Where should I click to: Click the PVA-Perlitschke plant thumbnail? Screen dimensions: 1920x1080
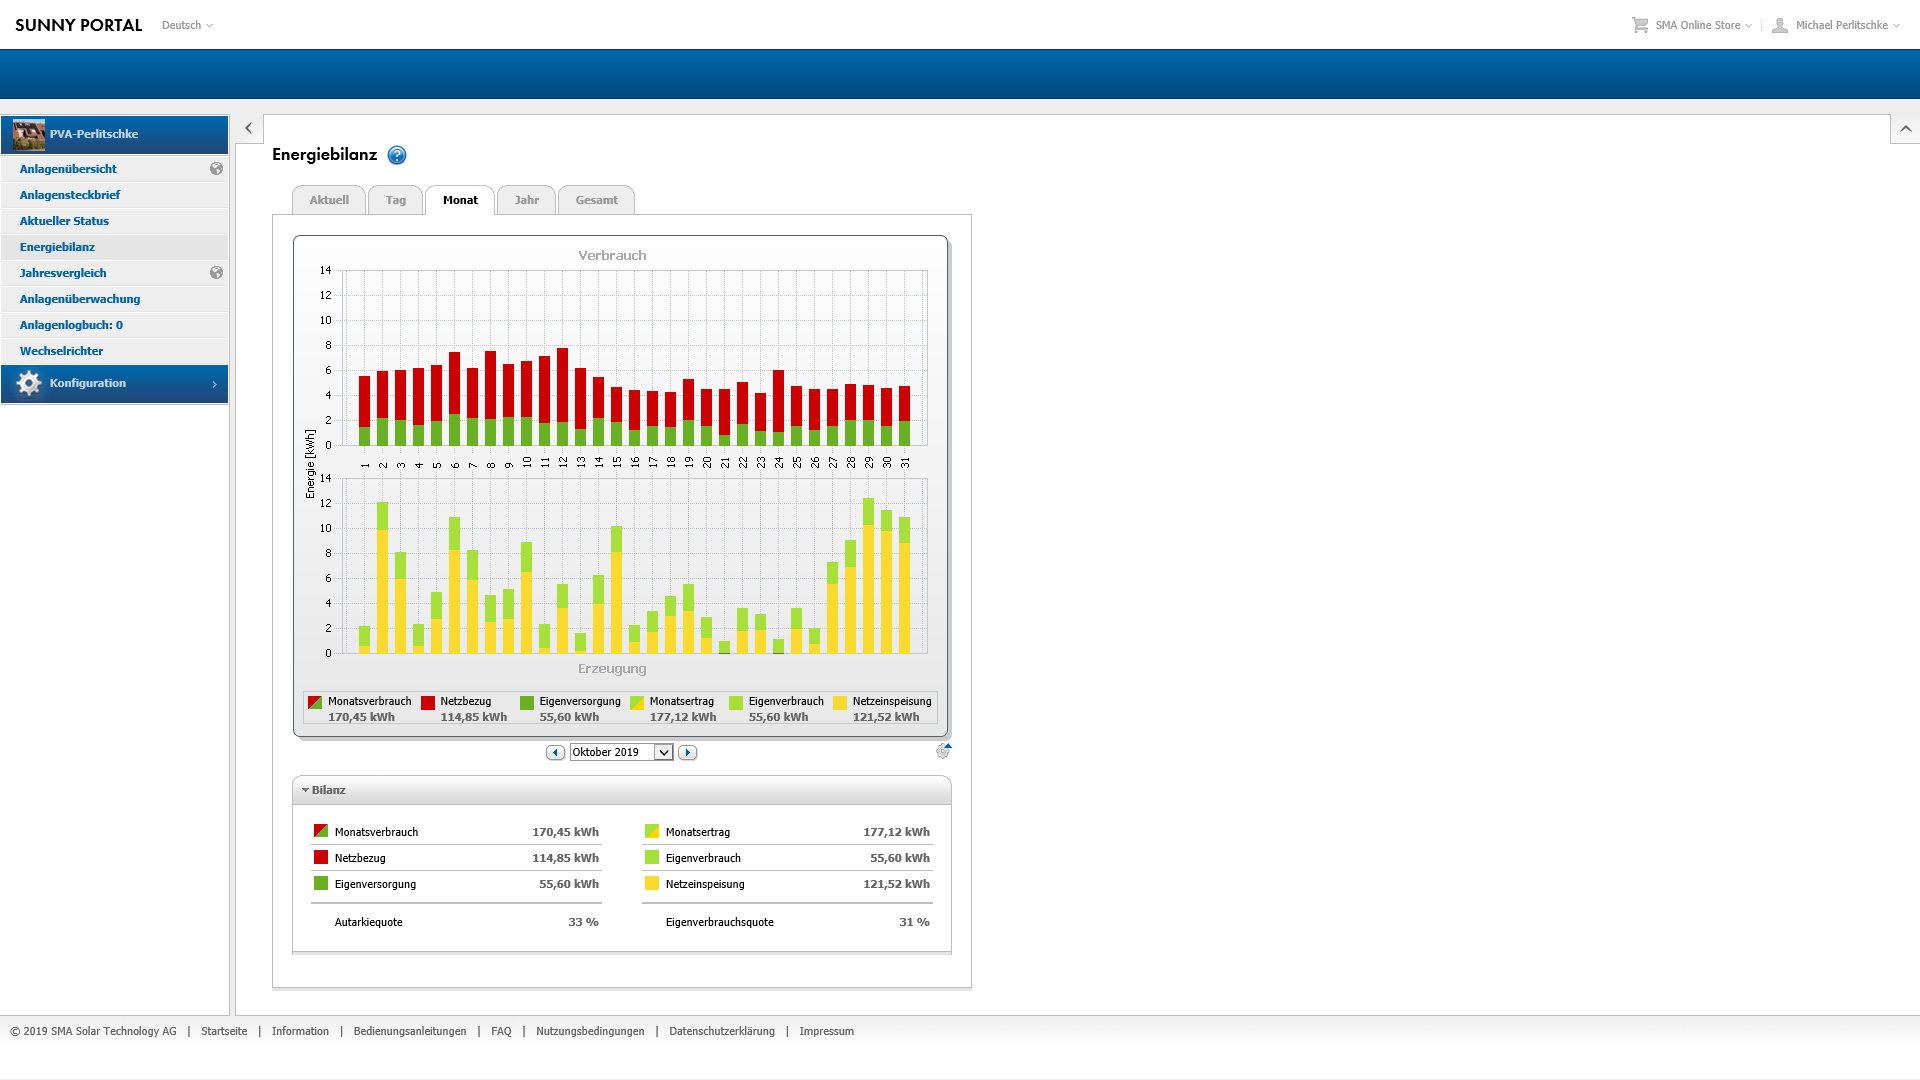pyautogui.click(x=28, y=134)
